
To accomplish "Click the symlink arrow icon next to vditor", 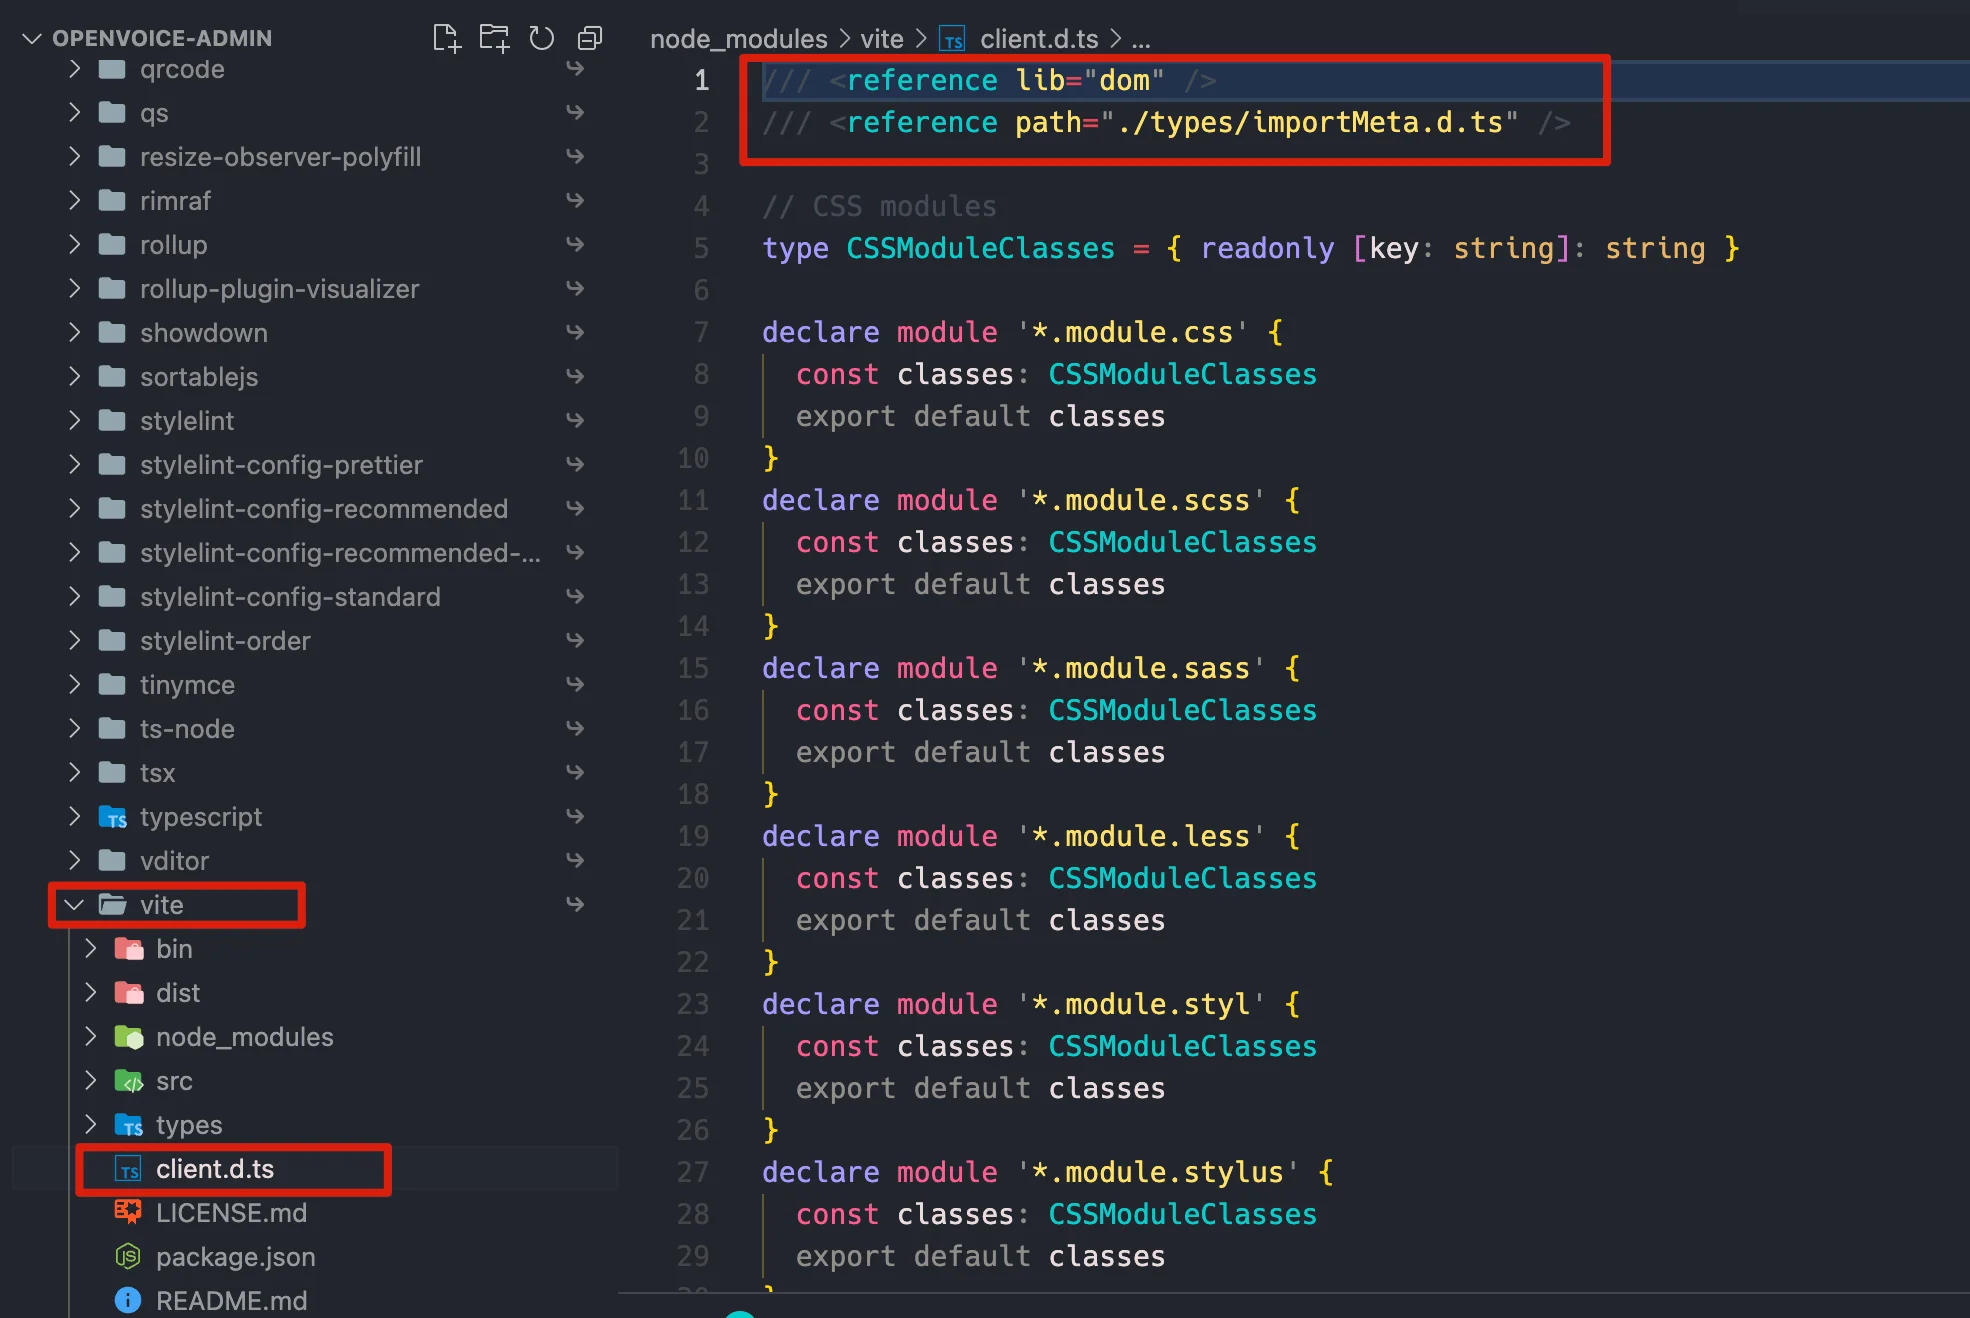I will [575, 860].
